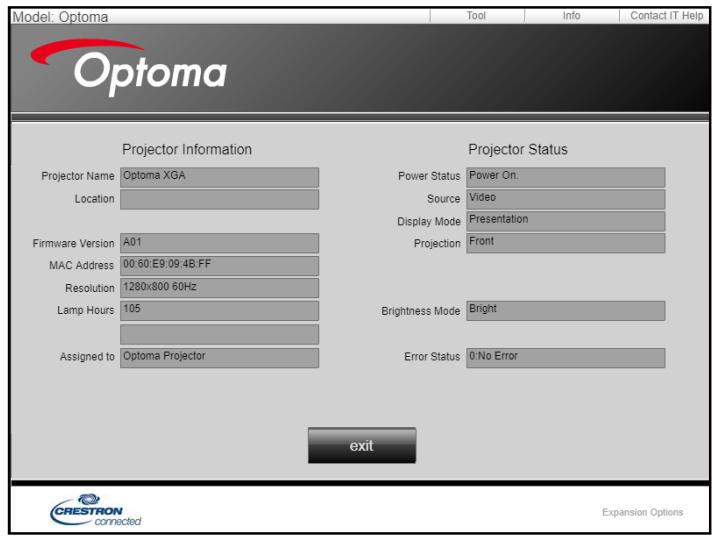Click the Projector Name label
712x537 pixels.
(78, 176)
